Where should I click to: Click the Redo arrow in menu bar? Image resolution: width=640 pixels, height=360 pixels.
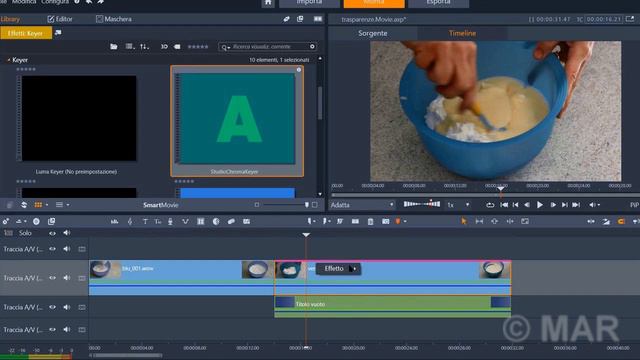100,2
